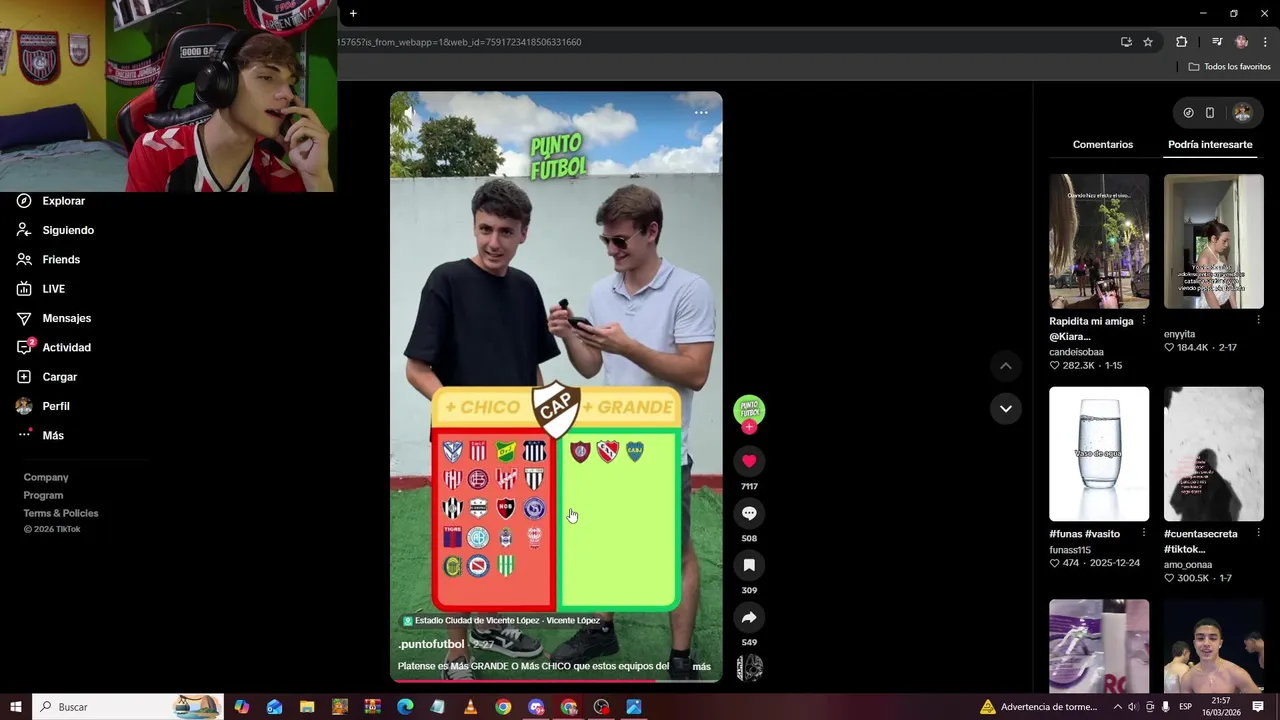This screenshot has width=1280, height=720.
Task: Open options for enyyita card
Action: pyautogui.click(x=1258, y=321)
